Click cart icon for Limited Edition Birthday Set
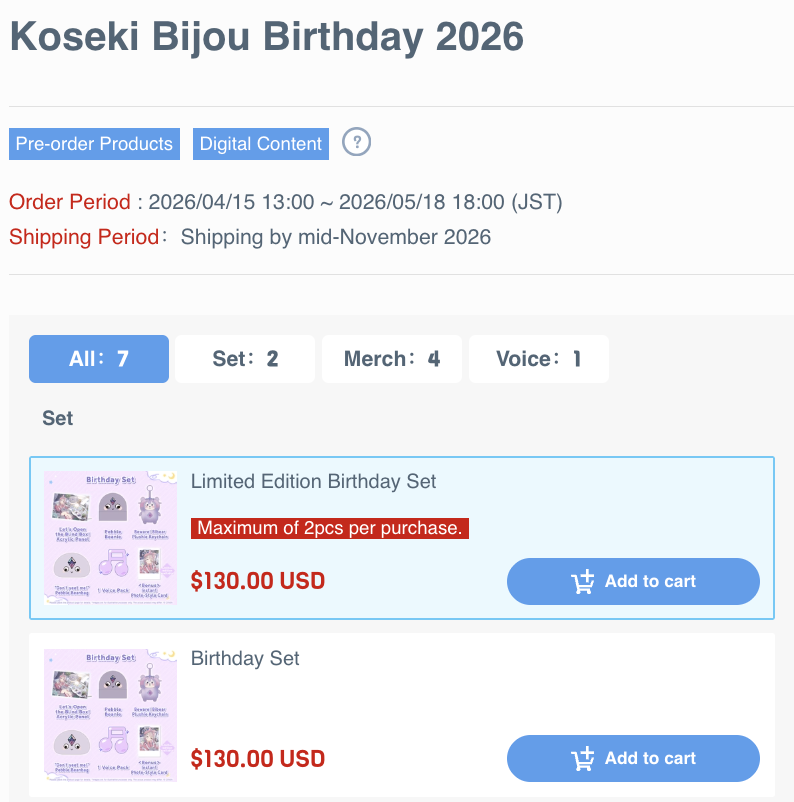The height and width of the screenshot is (802, 794). [x=583, y=582]
